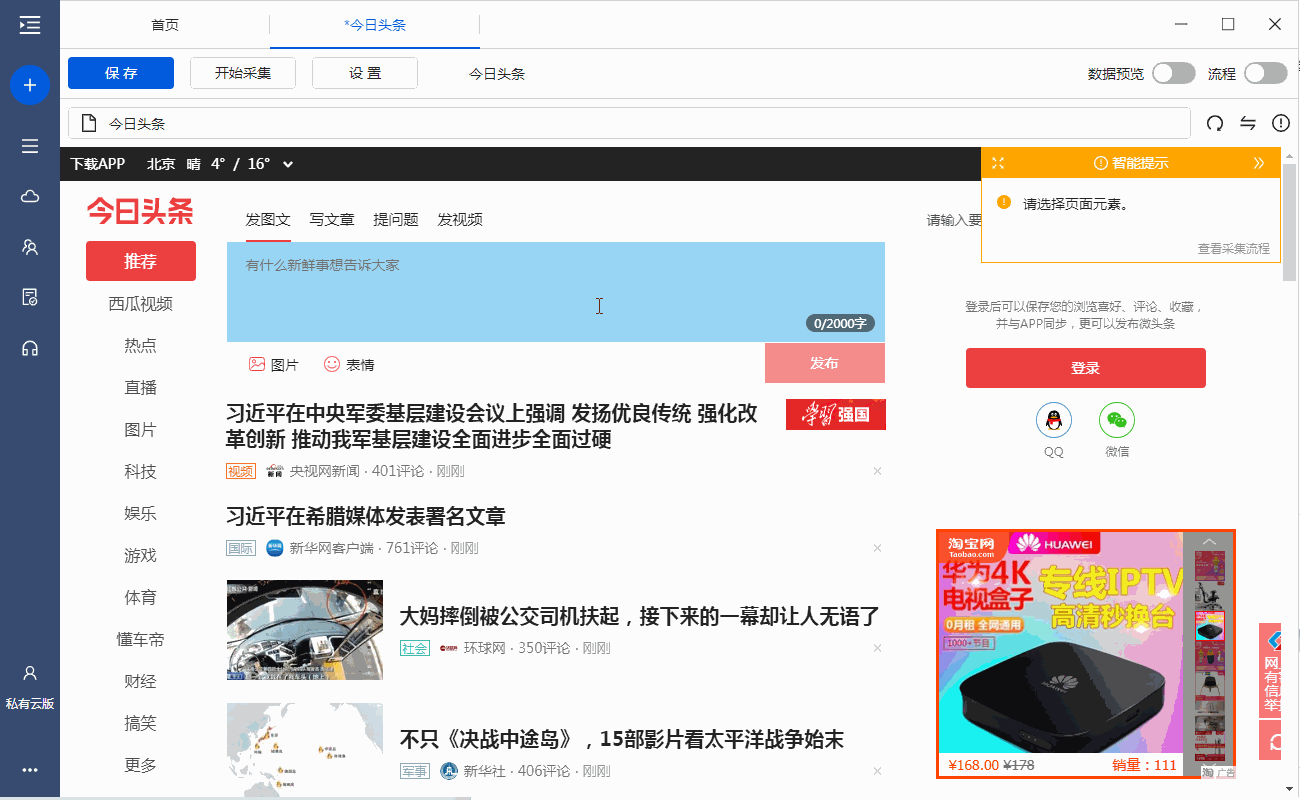Click the red 登录 button
The image size is (1300, 800).
(1086, 368)
